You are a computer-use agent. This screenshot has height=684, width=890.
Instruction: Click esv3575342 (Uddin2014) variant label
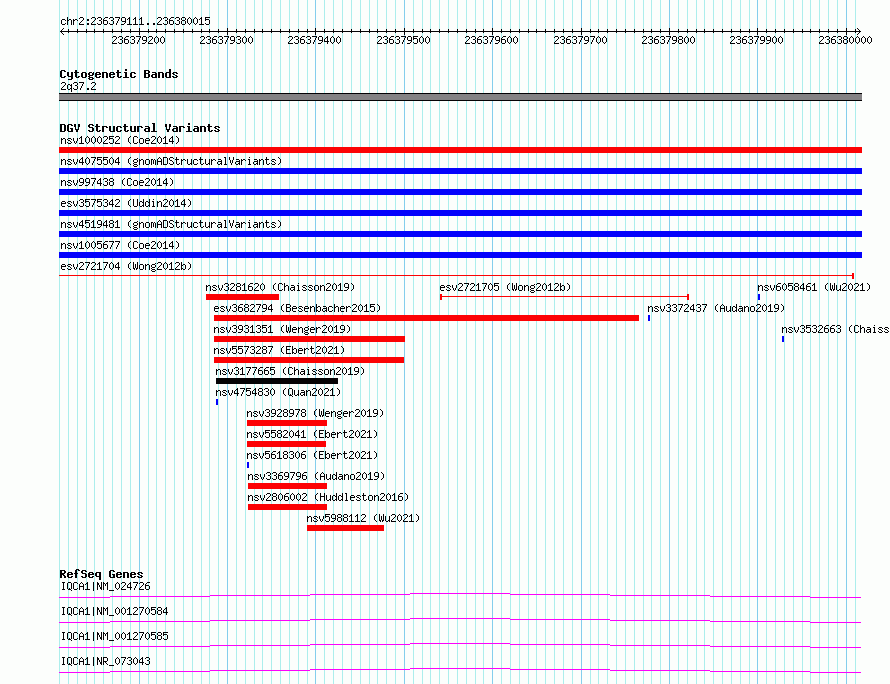pos(126,203)
